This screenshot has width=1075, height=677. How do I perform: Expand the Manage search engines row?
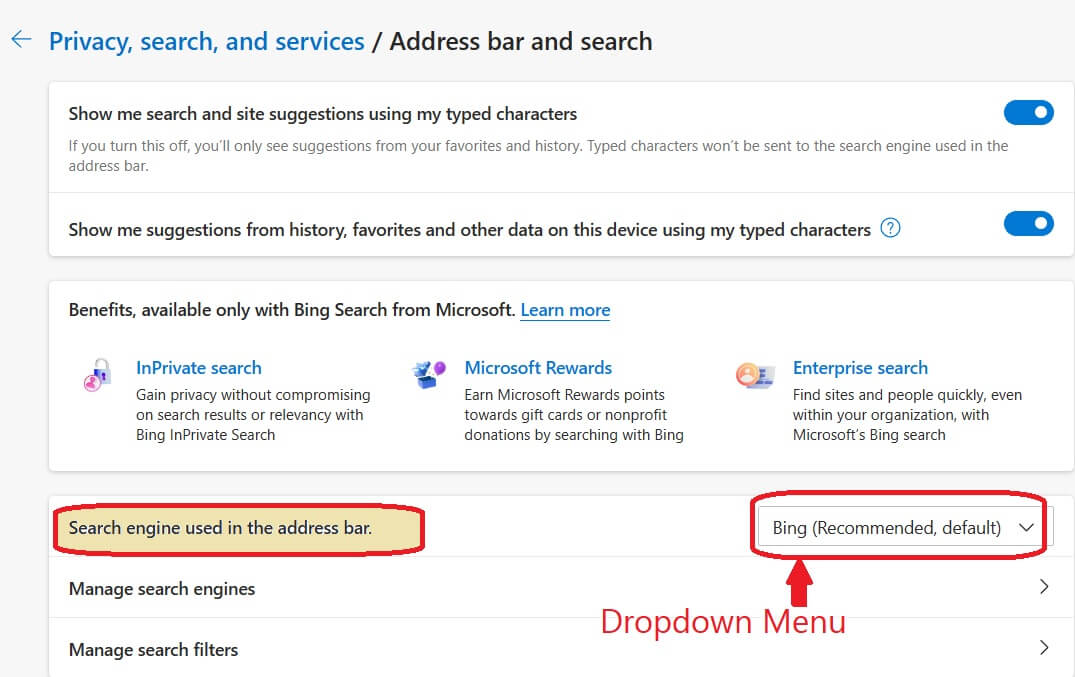pyautogui.click(x=161, y=589)
